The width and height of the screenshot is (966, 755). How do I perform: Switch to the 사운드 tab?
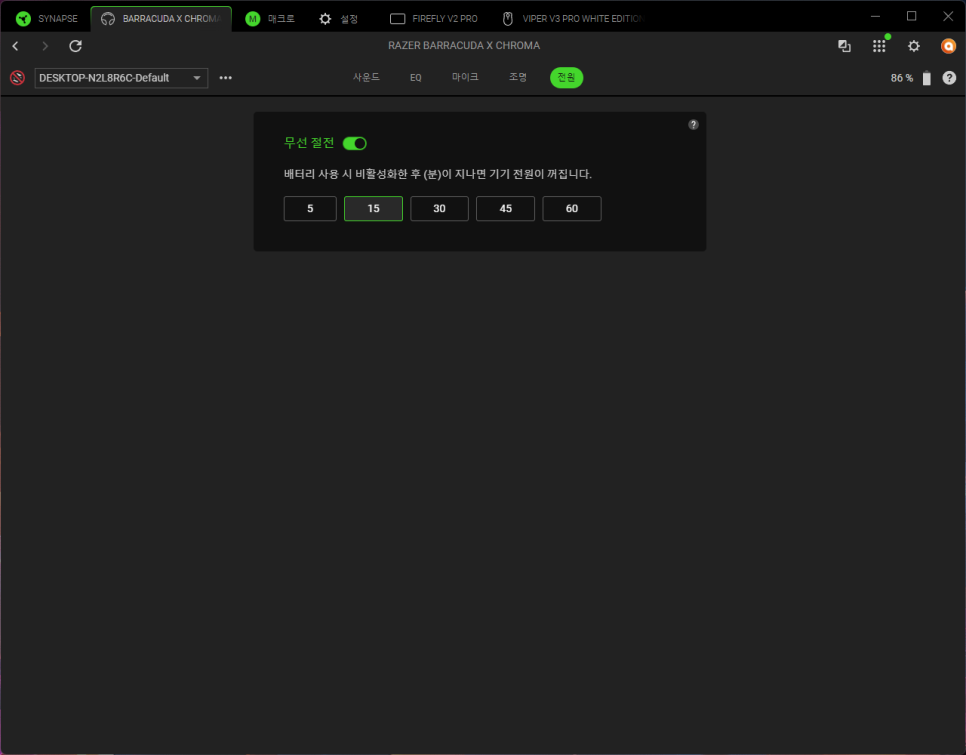point(366,77)
